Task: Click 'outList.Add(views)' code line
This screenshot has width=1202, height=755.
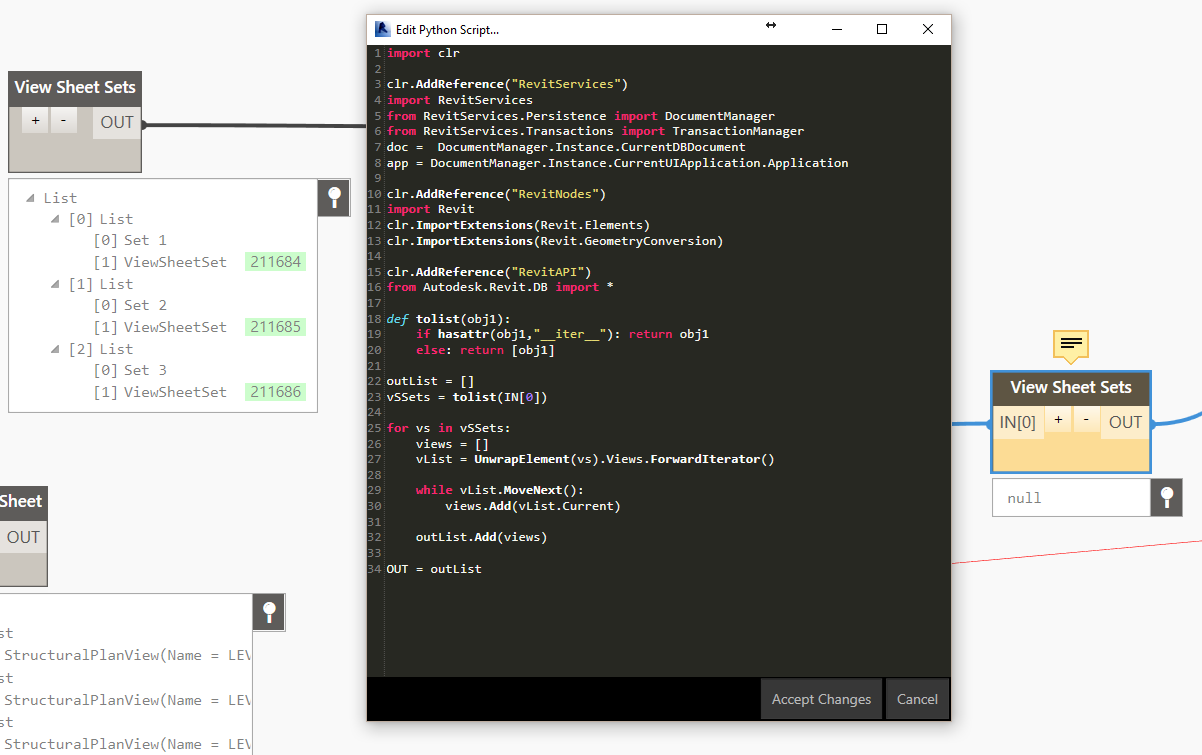Action: 481,537
